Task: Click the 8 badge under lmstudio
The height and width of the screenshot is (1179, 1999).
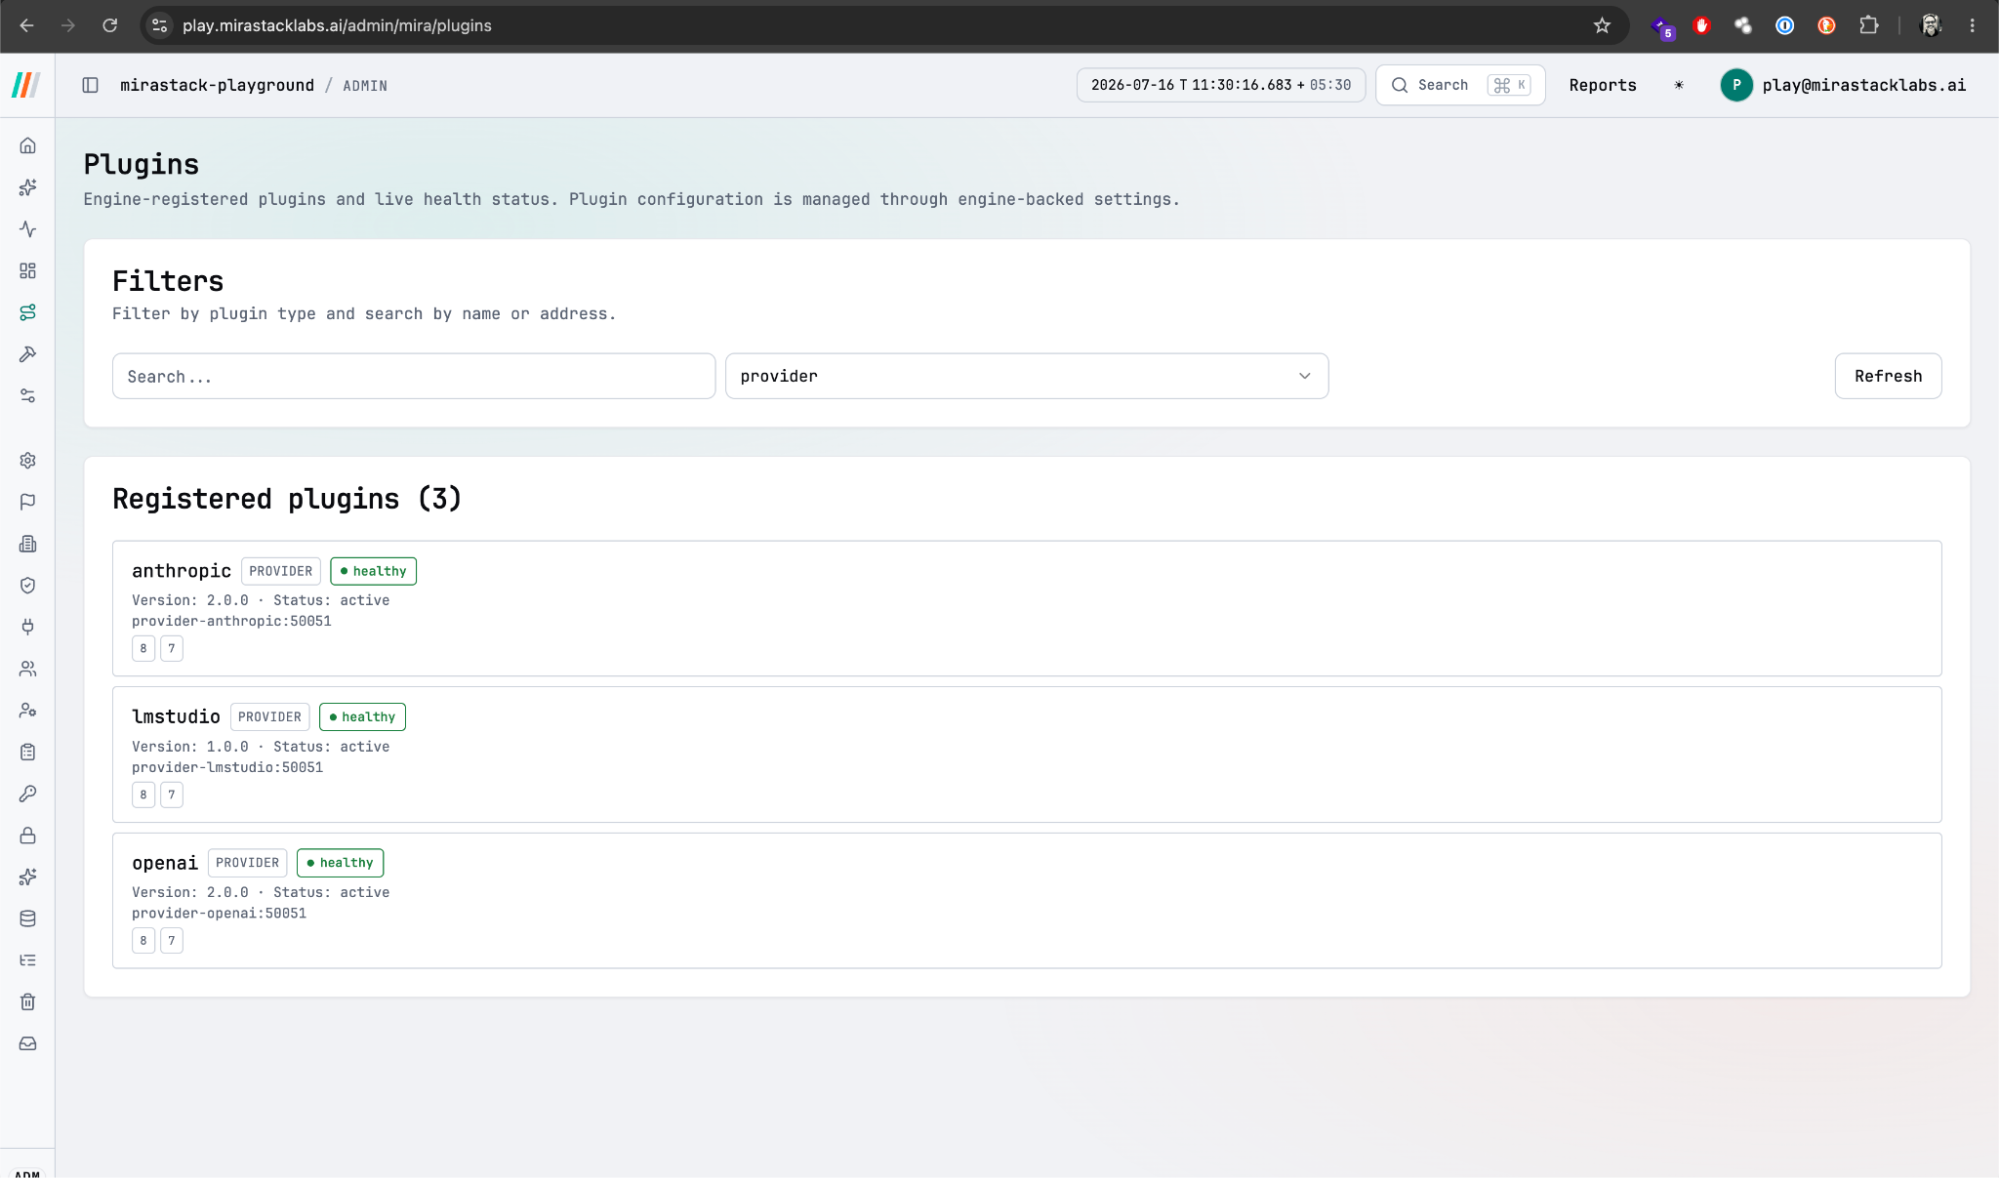Action: click(x=144, y=795)
